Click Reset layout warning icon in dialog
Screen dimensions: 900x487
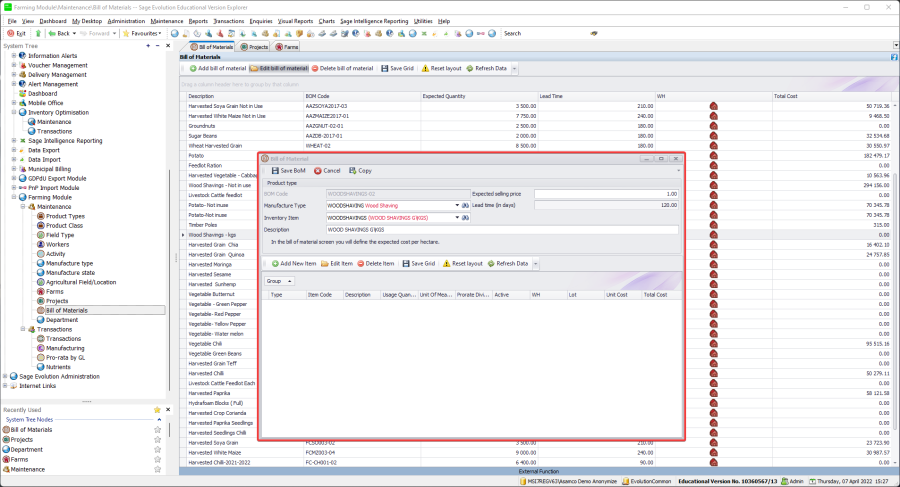pyautogui.click(x=445, y=263)
